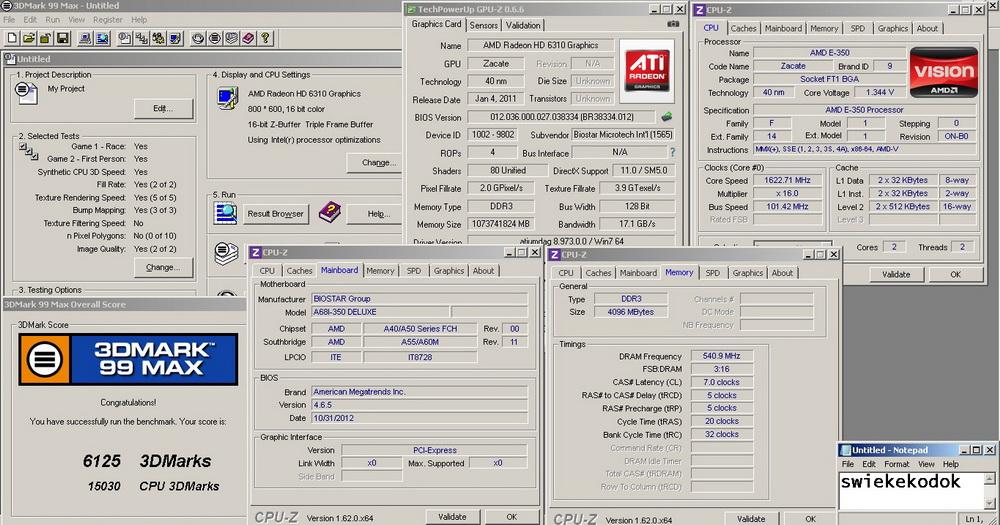Open the Run menu in 3DMark 99 Max
Image resolution: width=1000 pixels, height=525 pixels.
[x=52, y=20]
